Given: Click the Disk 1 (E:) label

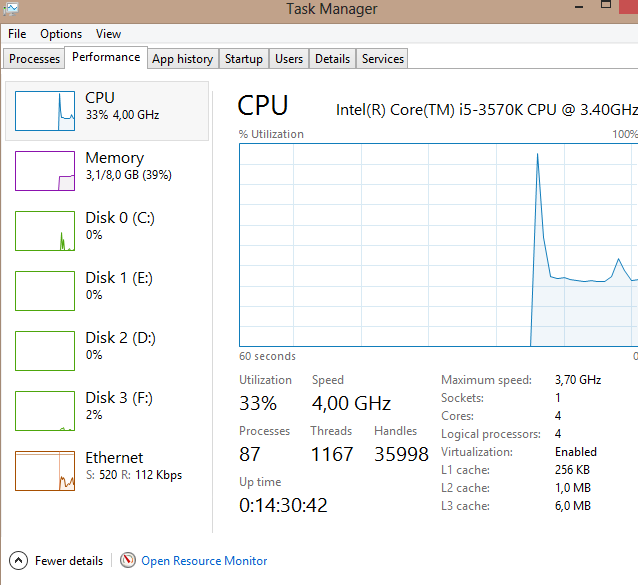Looking at the screenshot, I should pyautogui.click(x=119, y=278).
